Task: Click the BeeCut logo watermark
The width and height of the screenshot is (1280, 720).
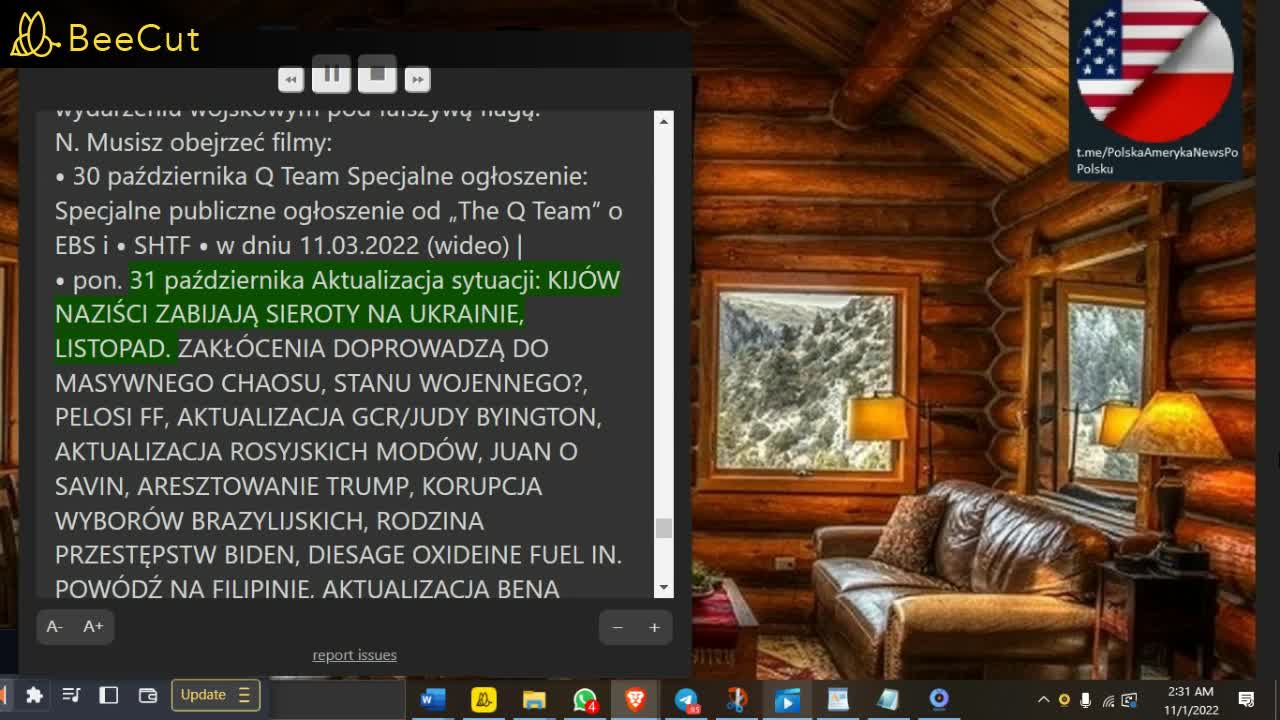Action: tap(105, 36)
